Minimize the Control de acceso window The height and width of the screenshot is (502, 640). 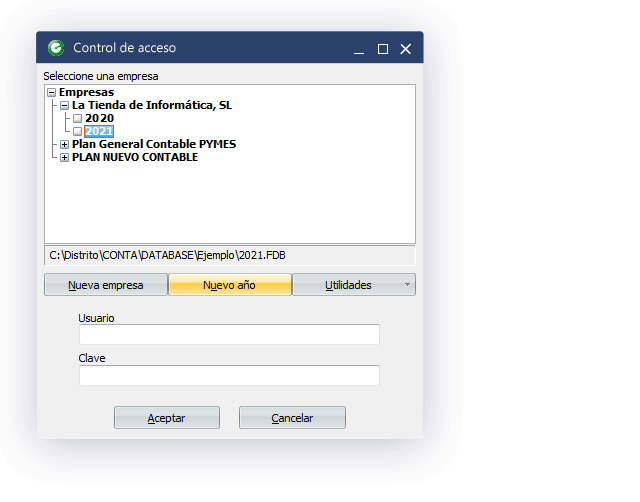358,49
